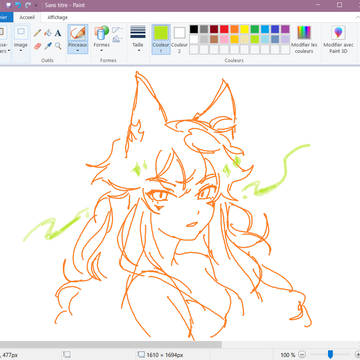Pick the pink color swatch
Image resolution: width=360 pixels, height=360 pixels.
[224, 39]
